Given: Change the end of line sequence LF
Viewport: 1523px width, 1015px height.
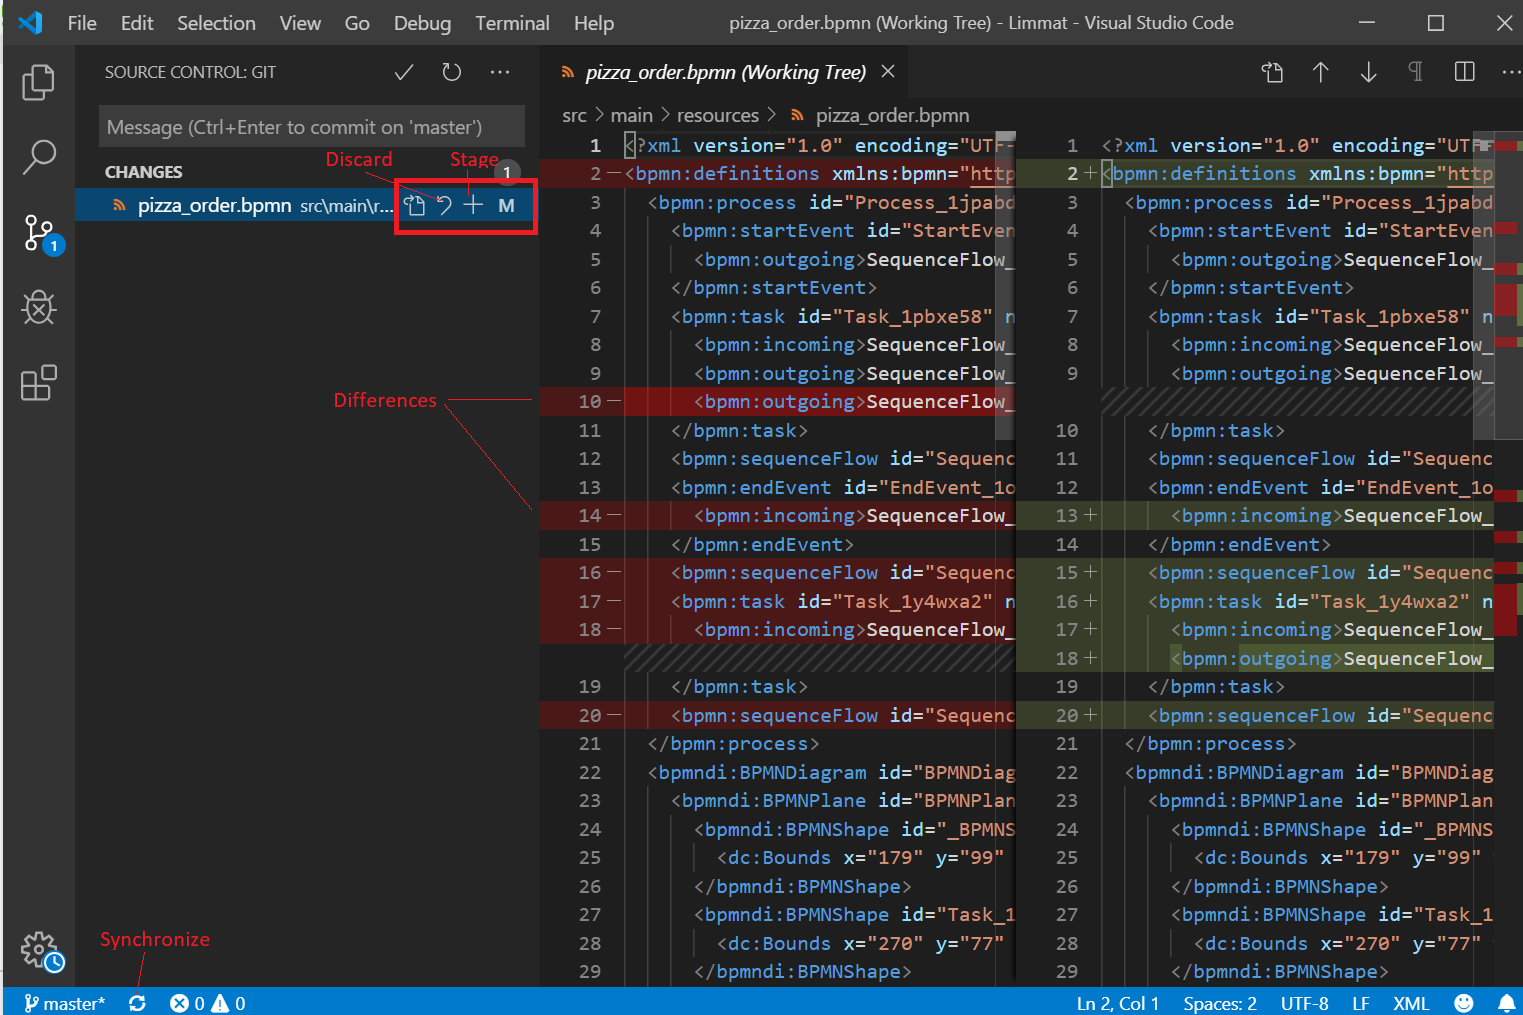Looking at the screenshot, I should (x=1361, y=1002).
